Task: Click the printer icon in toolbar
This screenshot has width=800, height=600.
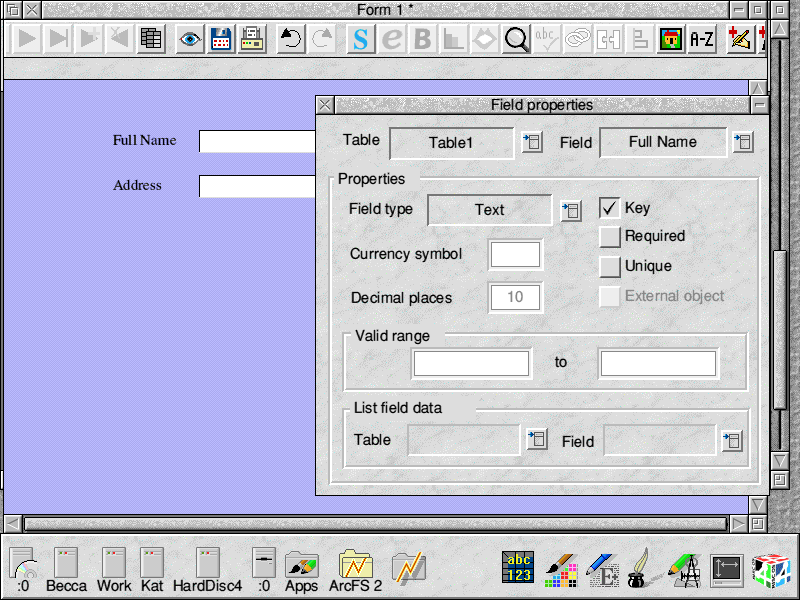Action: 252,39
